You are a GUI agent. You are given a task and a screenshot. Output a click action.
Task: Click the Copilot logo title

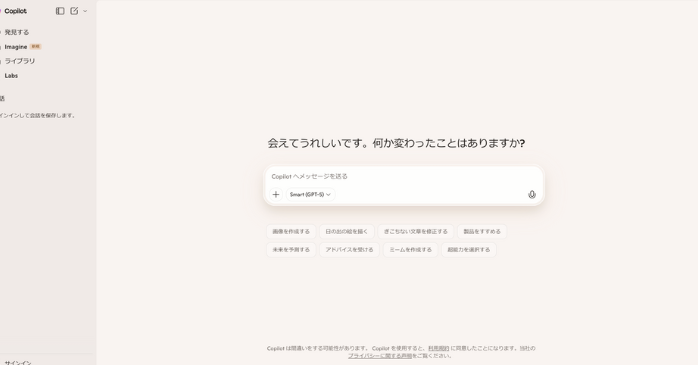tap(15, 11)
